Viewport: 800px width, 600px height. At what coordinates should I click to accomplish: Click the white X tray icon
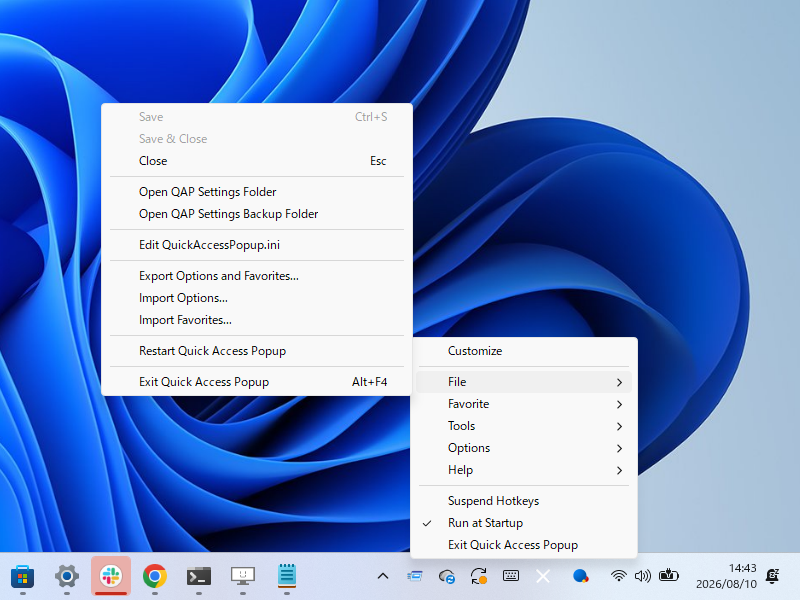point(543,577)
